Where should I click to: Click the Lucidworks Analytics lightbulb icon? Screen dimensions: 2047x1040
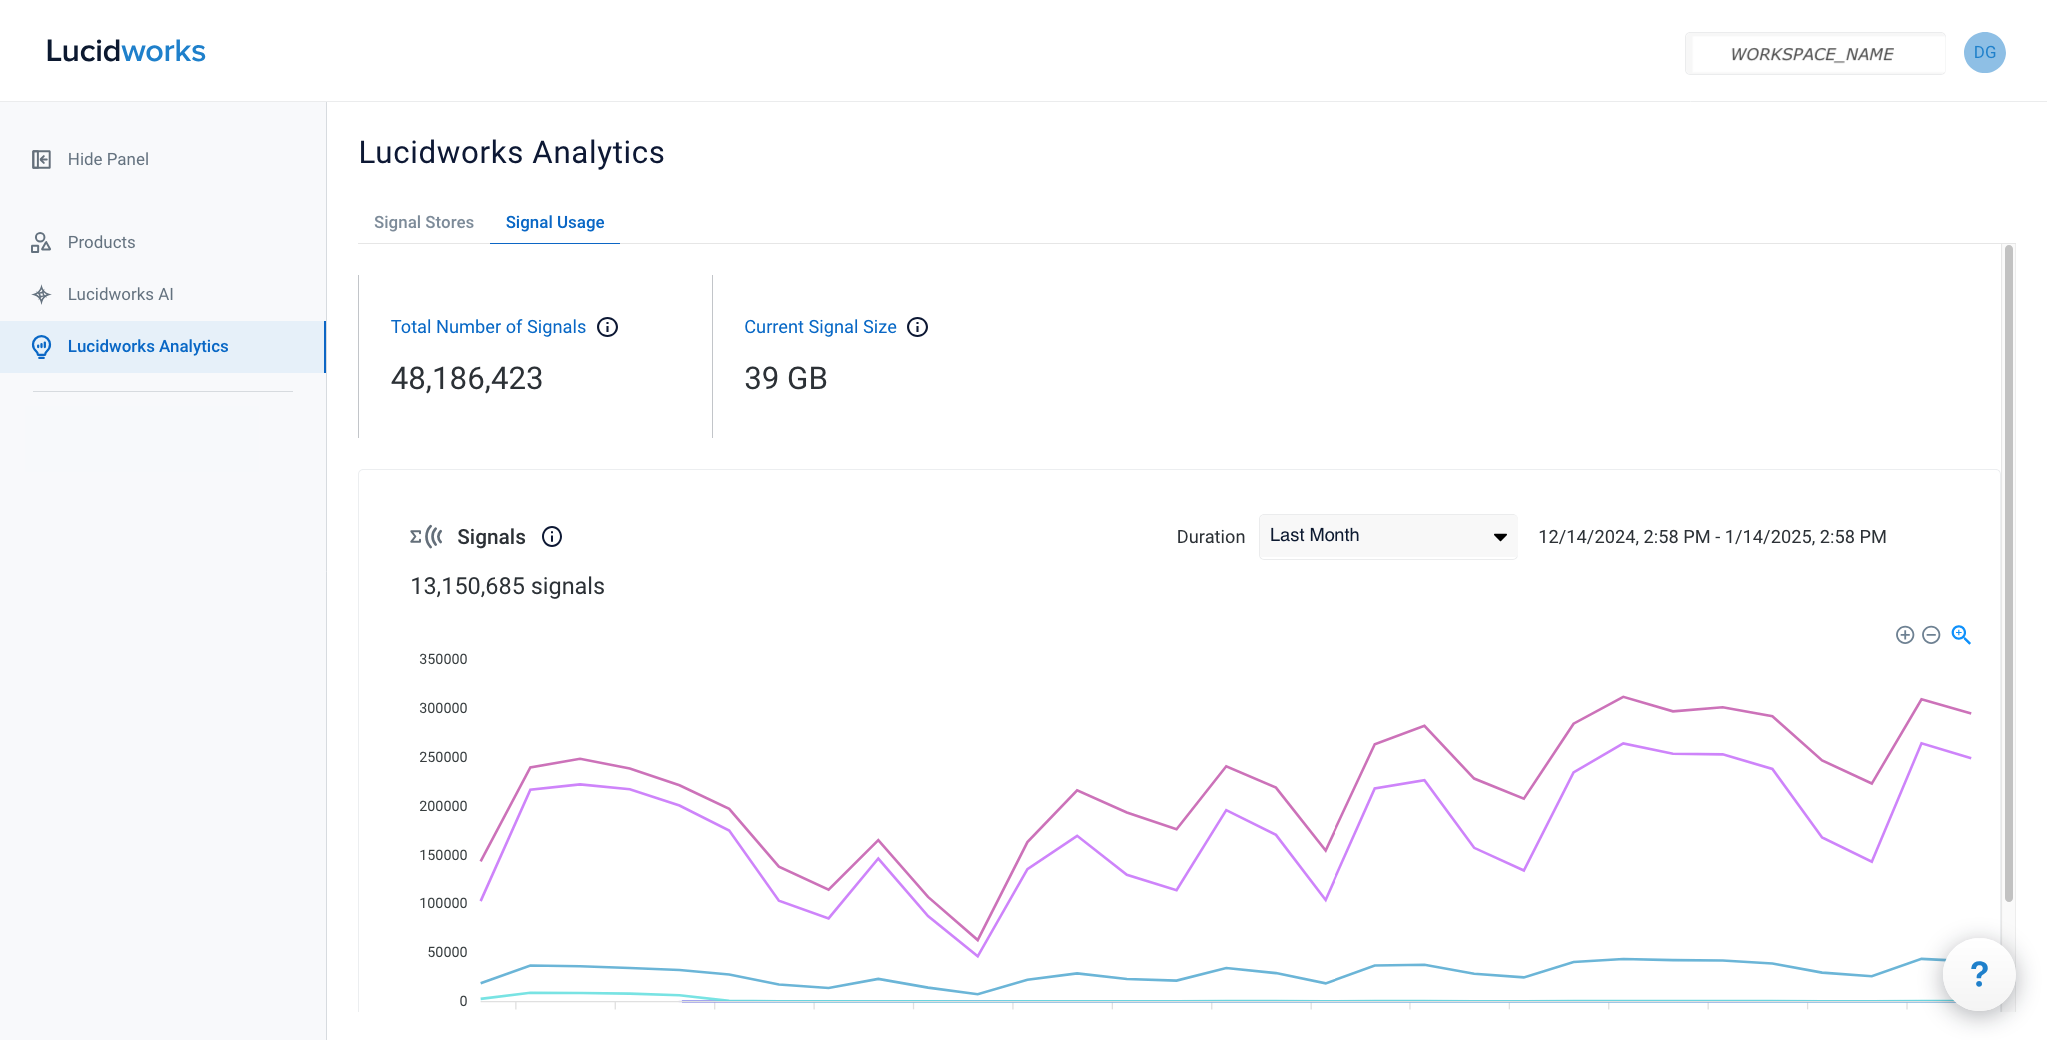[41, 346]
